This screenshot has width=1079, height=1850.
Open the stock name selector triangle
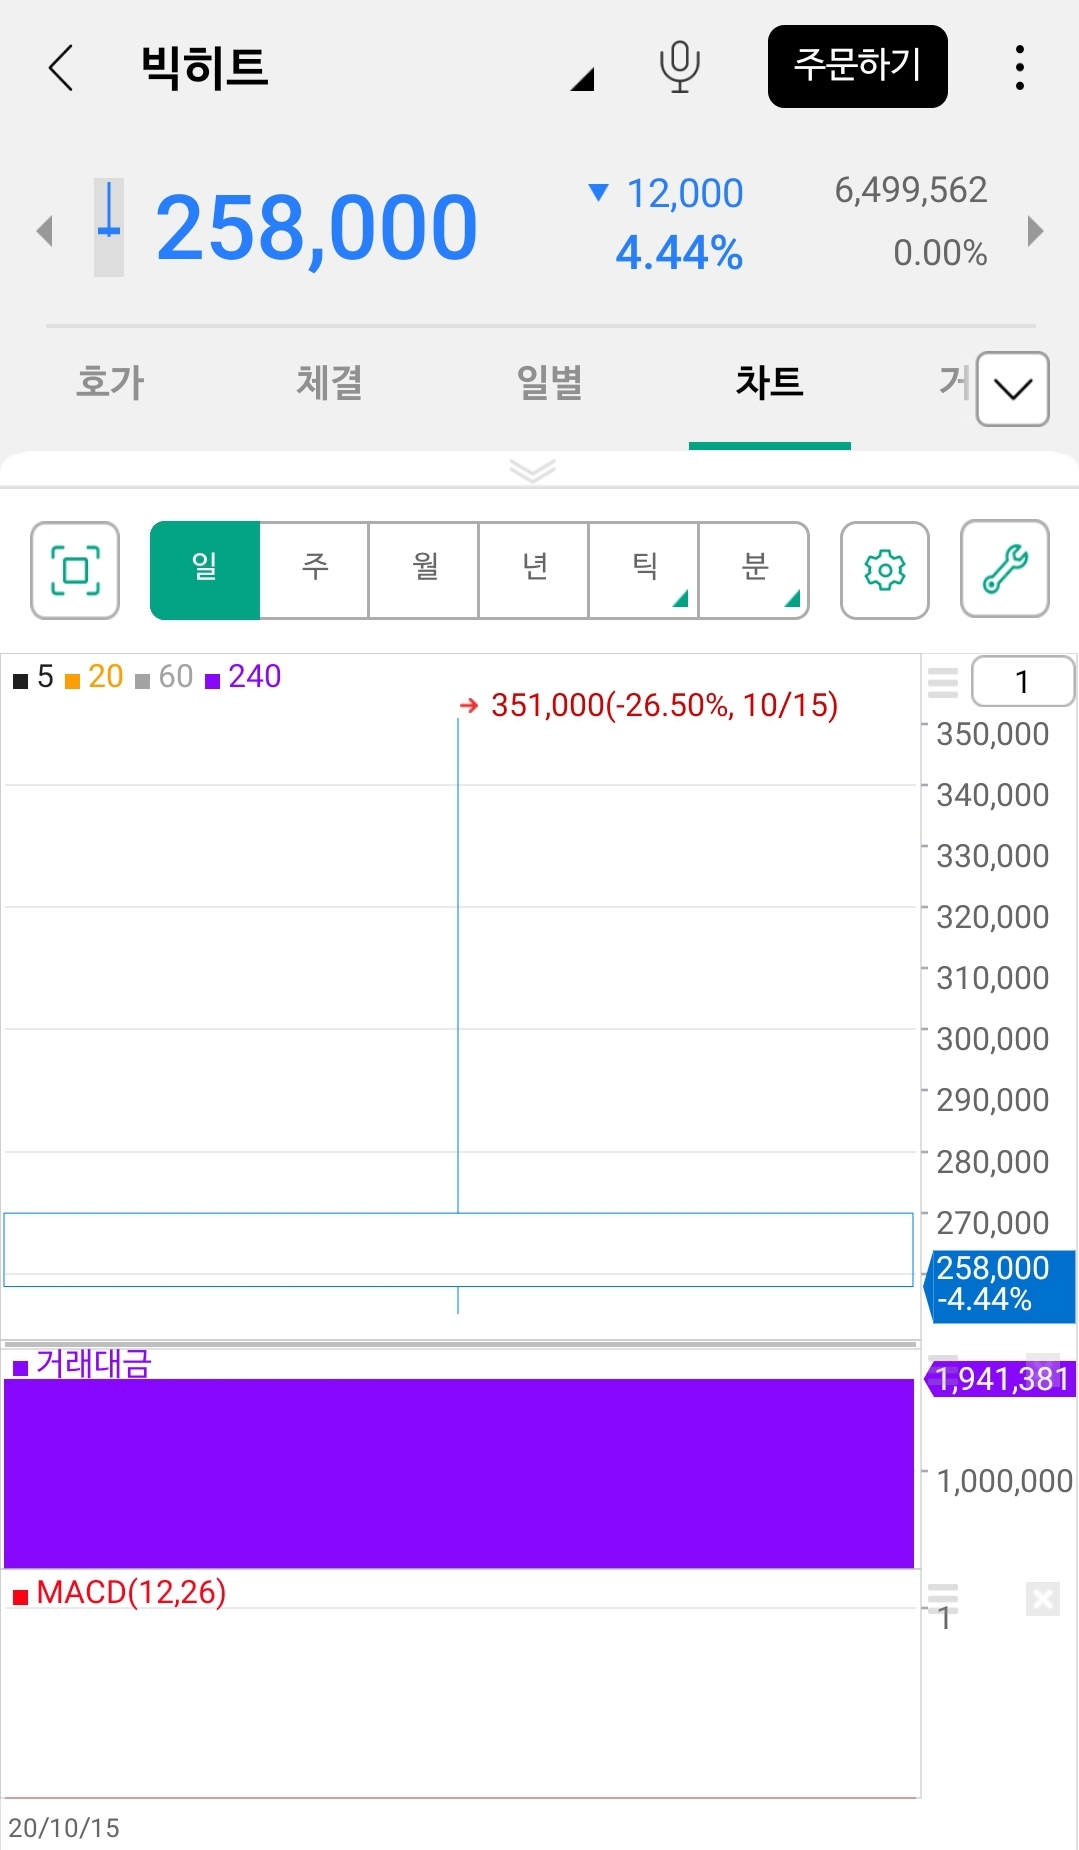coord(583,79)
